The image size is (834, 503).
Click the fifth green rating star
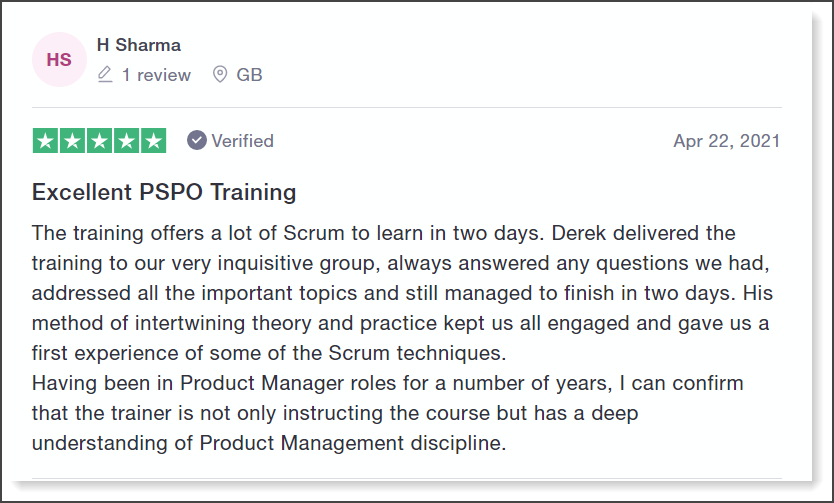(154, 141)
